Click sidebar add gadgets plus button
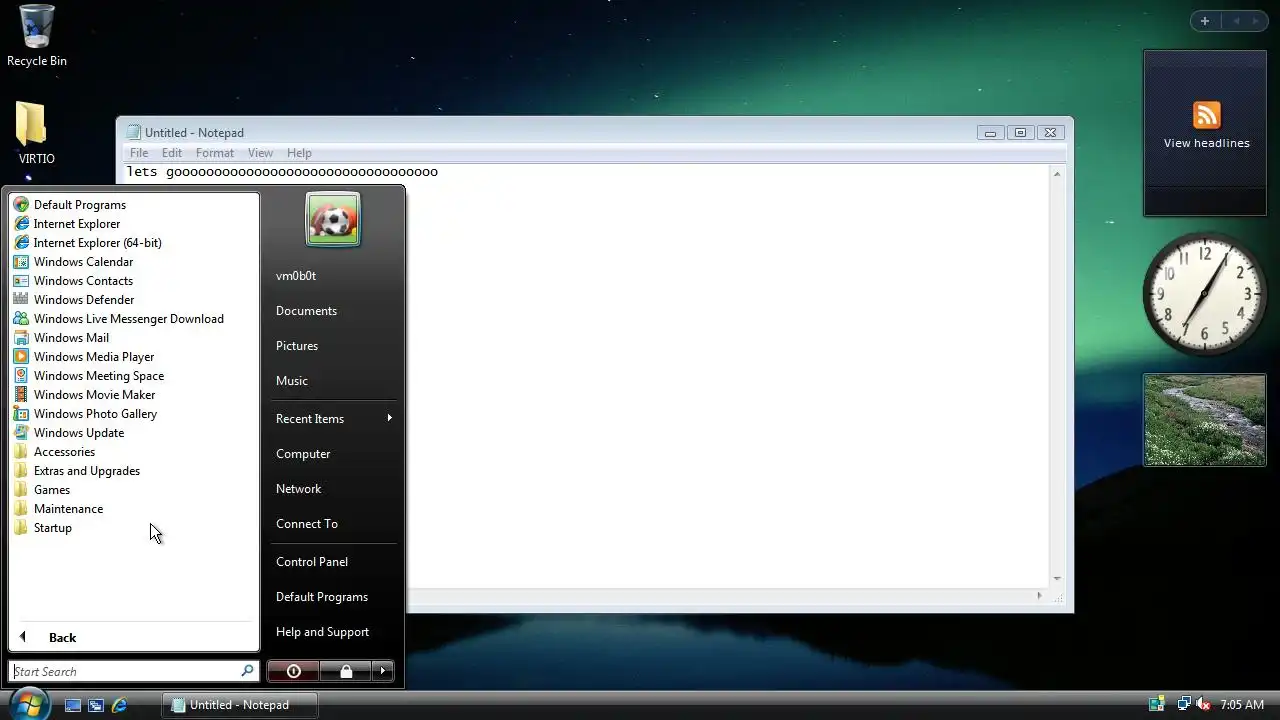This screenshot has width=1280, height=720. (x=1205, y=21)
